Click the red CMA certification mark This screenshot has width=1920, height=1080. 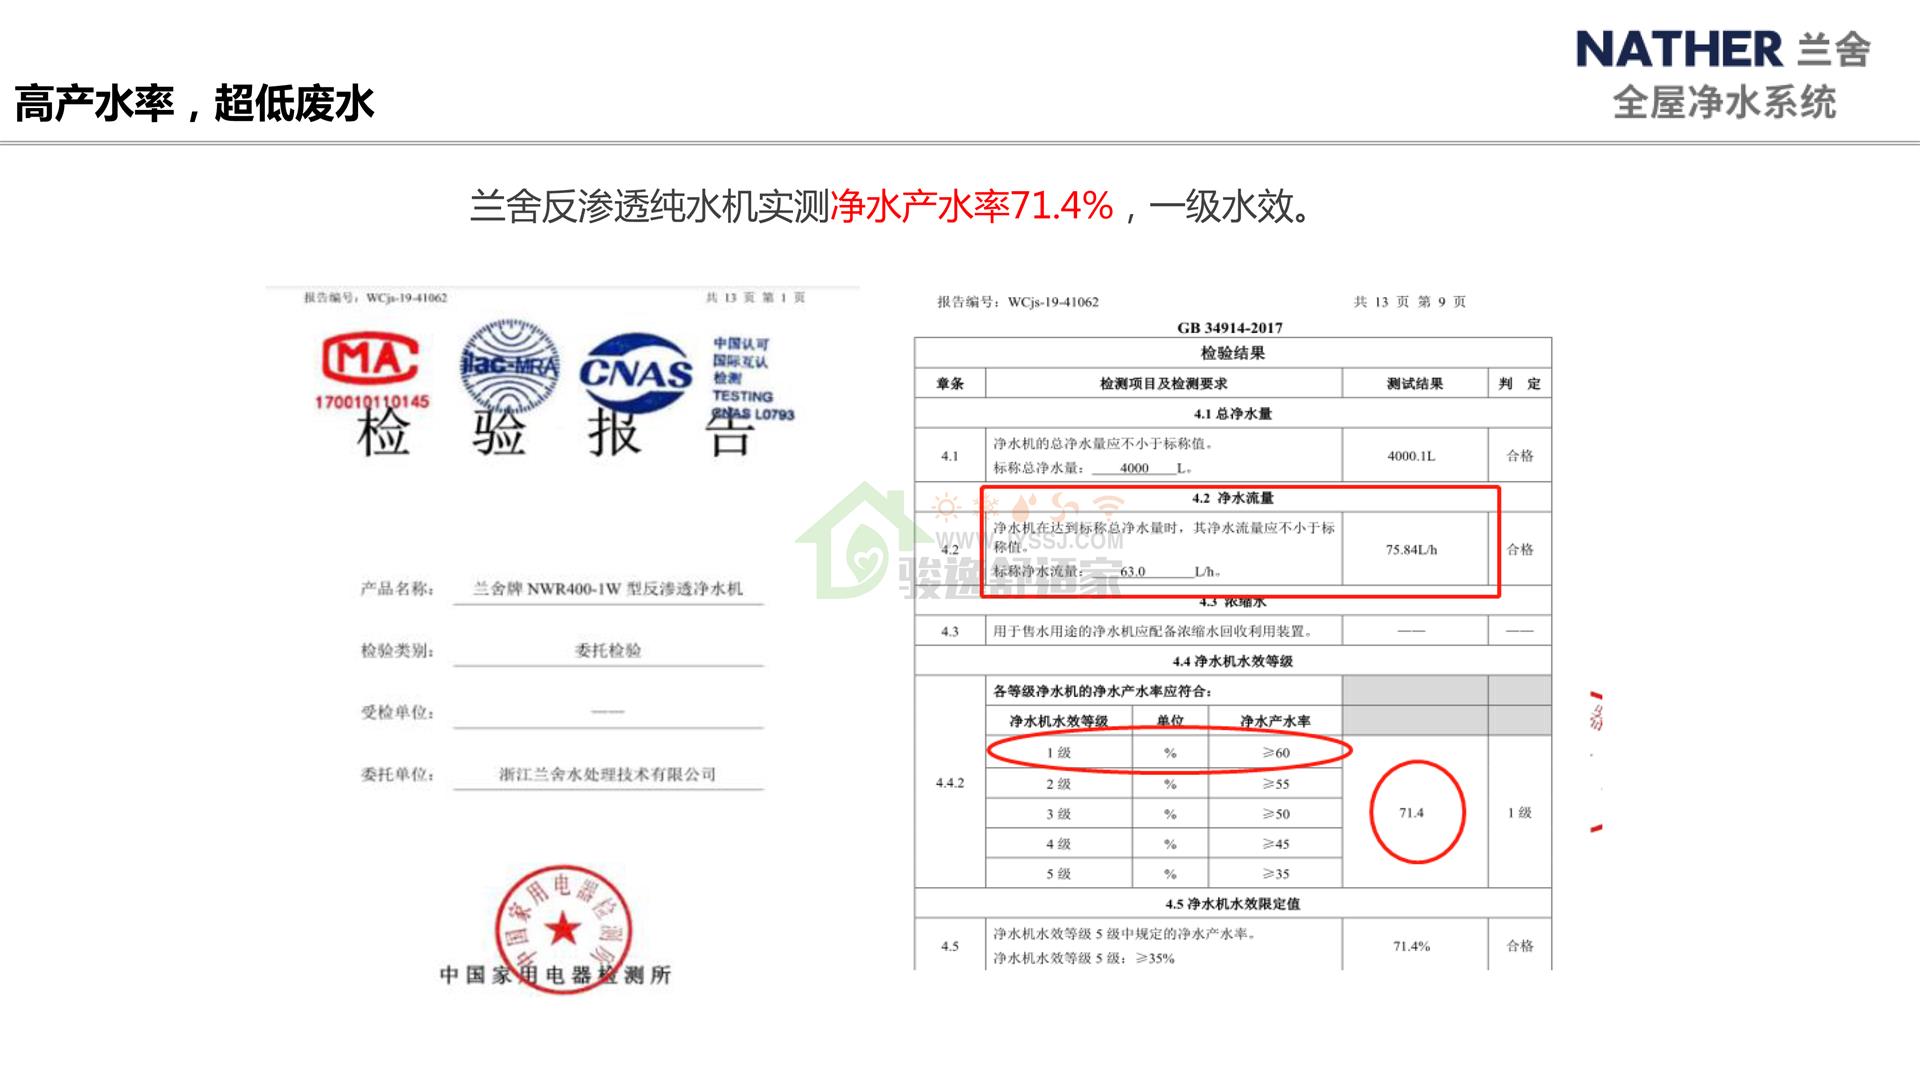370,359
